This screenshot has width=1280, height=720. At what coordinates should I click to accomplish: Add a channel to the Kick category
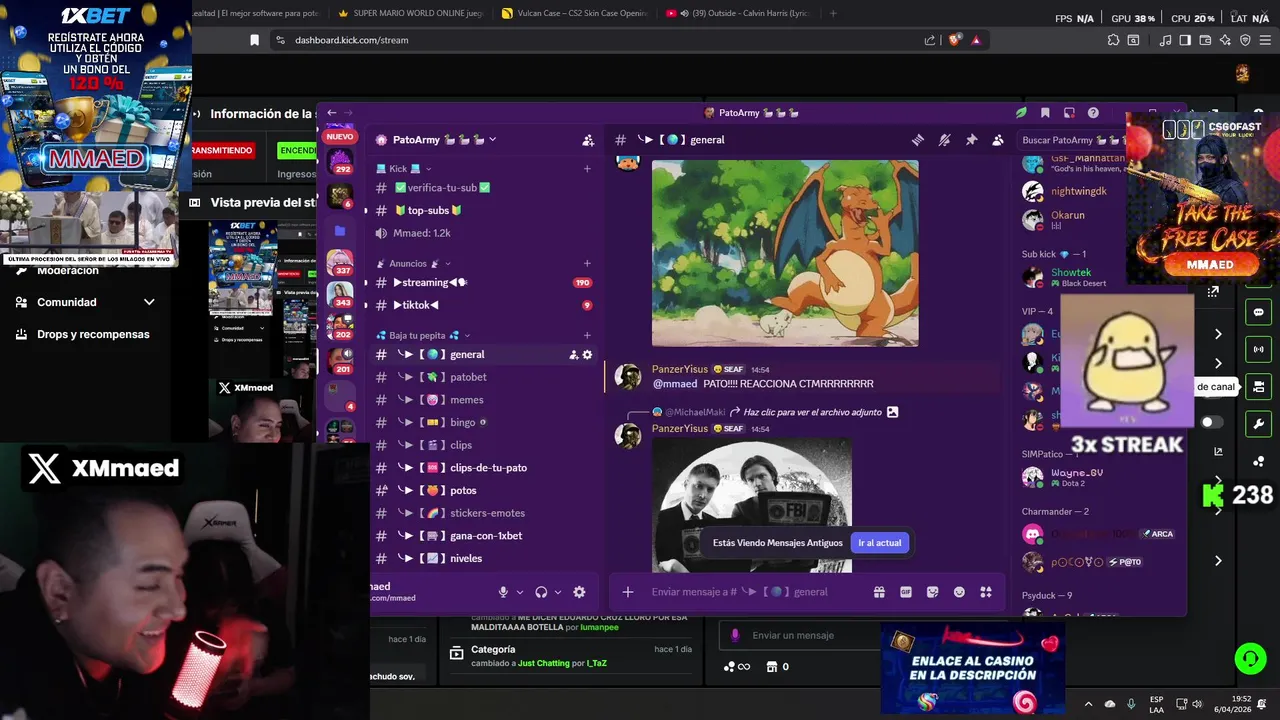click(587, 169)
